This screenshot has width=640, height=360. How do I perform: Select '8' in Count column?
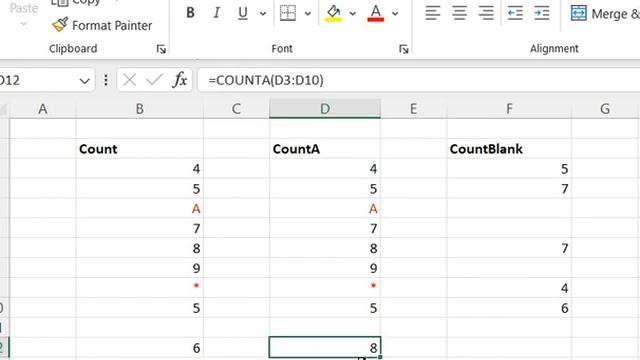140,248
